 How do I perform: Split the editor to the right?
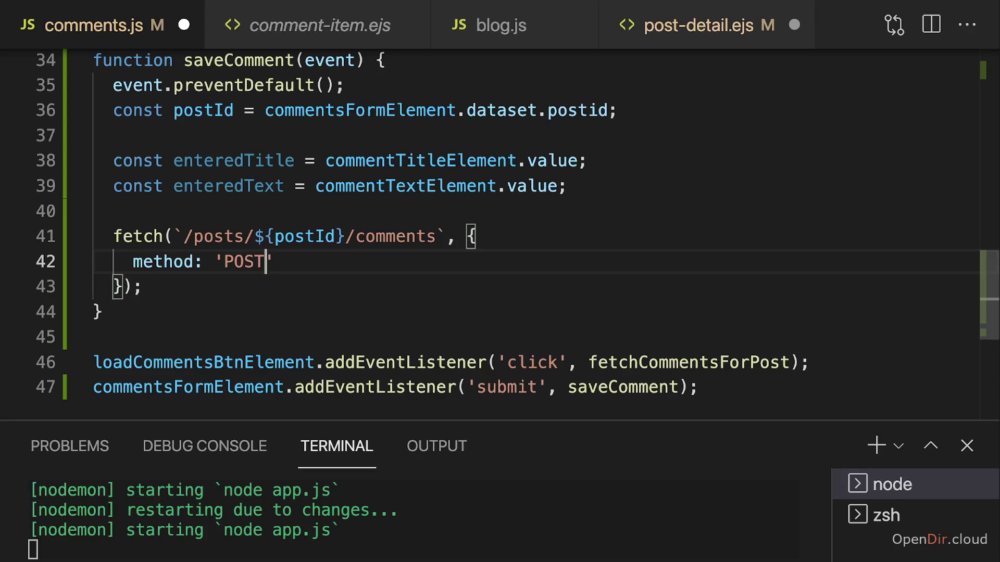pos(931,24)
